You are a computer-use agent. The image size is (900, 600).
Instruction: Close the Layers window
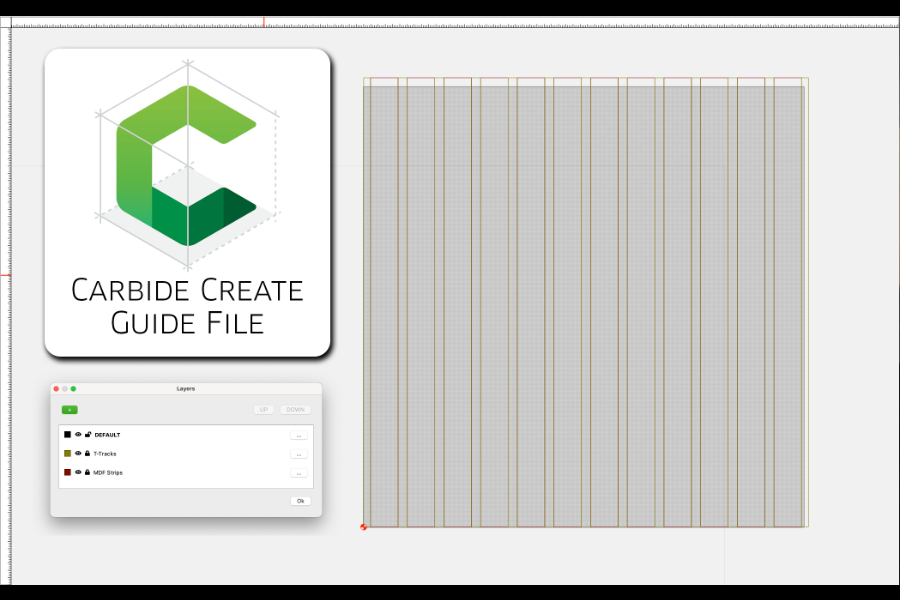tap(56, 389)
